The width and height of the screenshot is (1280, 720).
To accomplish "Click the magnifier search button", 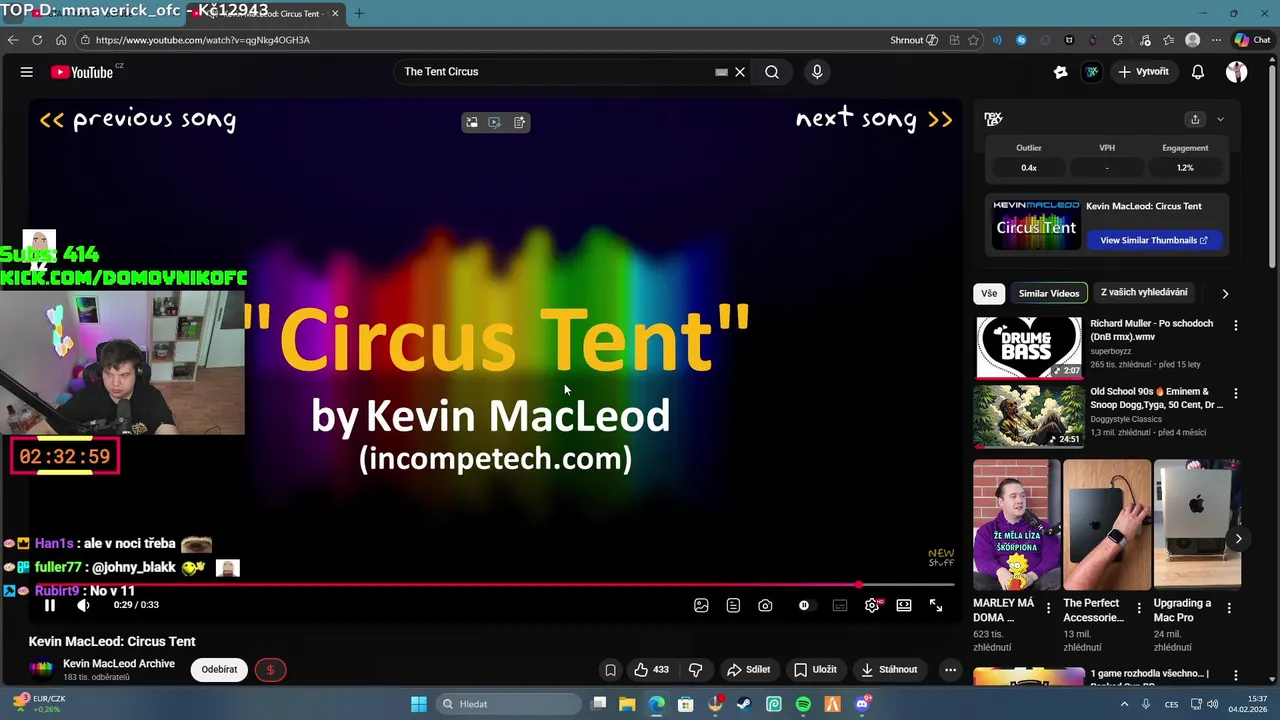I will click(772, 72).
